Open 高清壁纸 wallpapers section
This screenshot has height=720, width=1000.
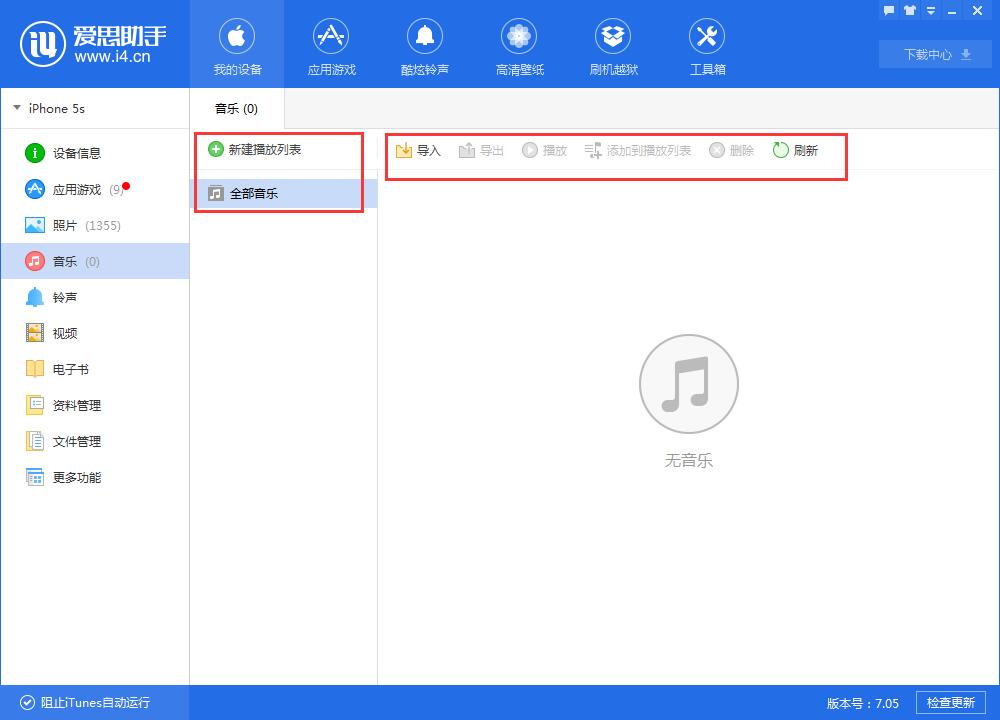click(x=519, y=45)
